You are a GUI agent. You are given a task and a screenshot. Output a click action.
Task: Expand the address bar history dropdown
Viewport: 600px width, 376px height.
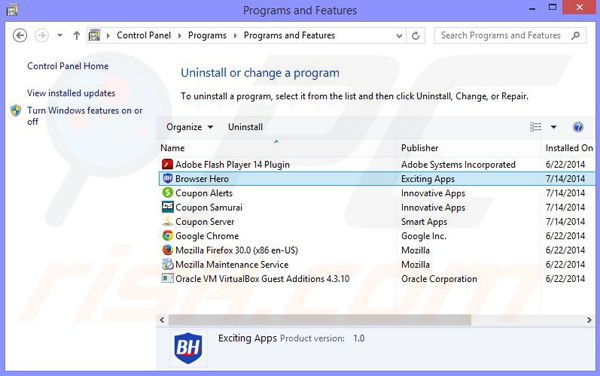[399, 36]
